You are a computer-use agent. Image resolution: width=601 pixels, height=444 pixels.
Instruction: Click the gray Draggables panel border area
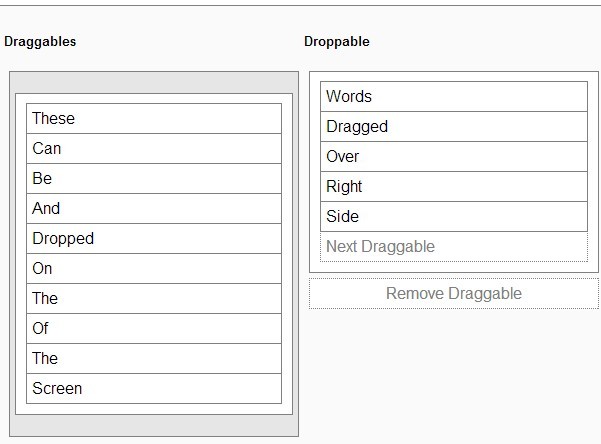pos(153,425)
